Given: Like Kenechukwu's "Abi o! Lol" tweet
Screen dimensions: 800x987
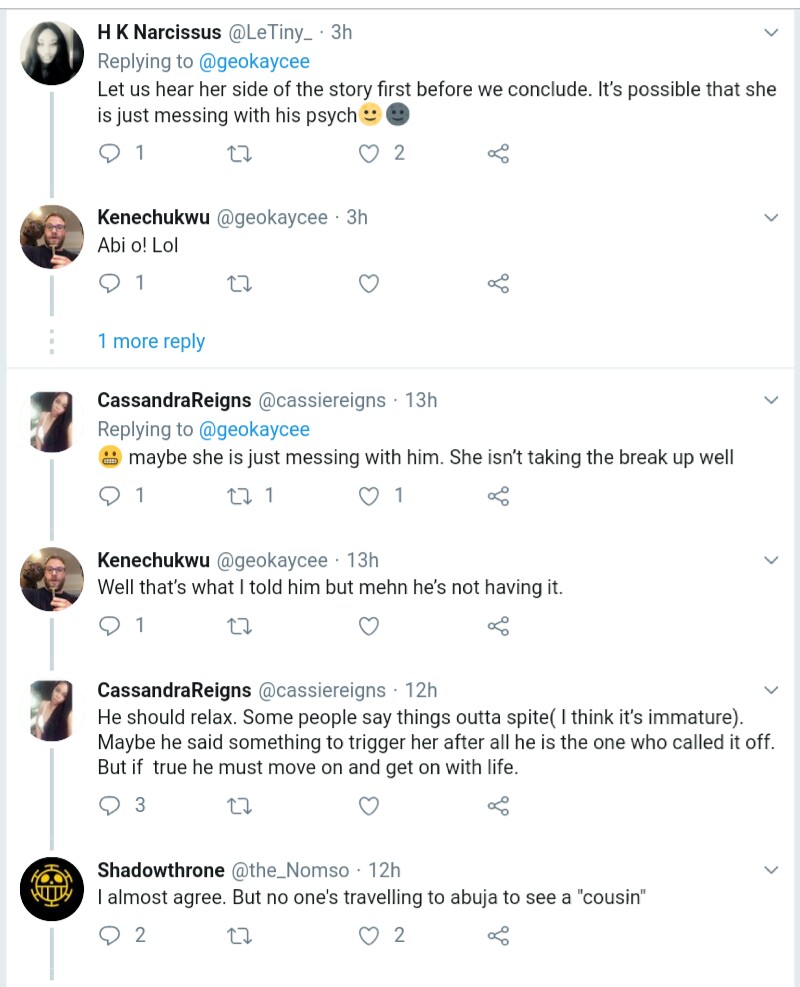Looking at the screenshot, I should tap(369, 283).
